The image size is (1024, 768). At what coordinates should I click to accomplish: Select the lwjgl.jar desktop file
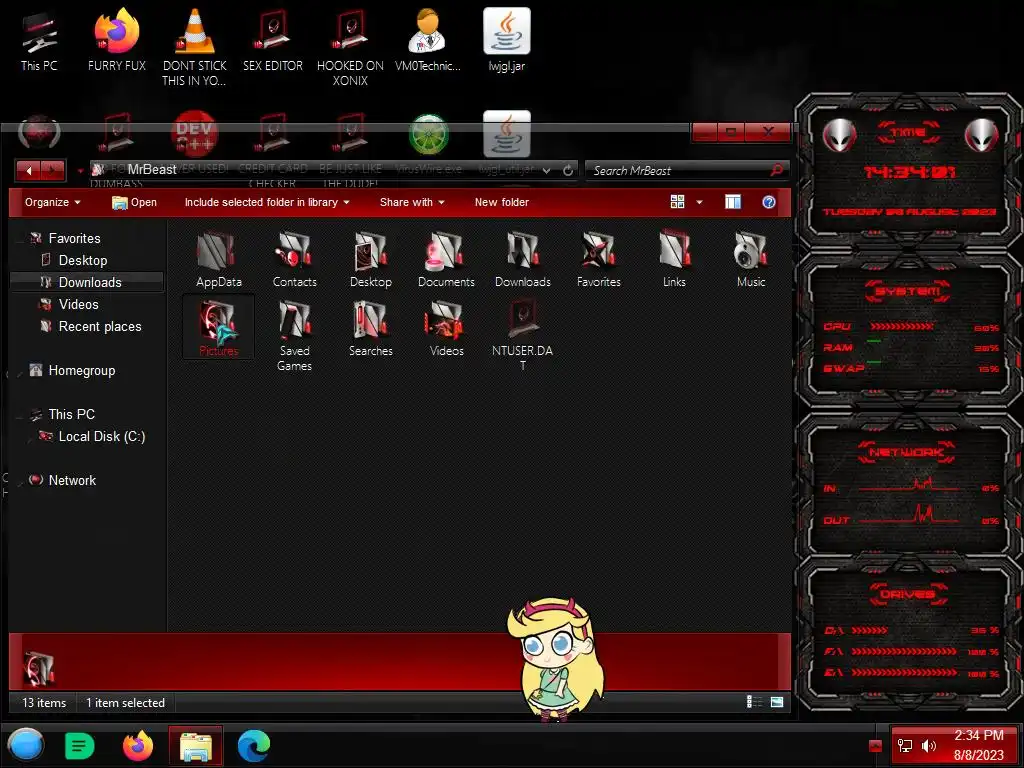tap(507, 40)
